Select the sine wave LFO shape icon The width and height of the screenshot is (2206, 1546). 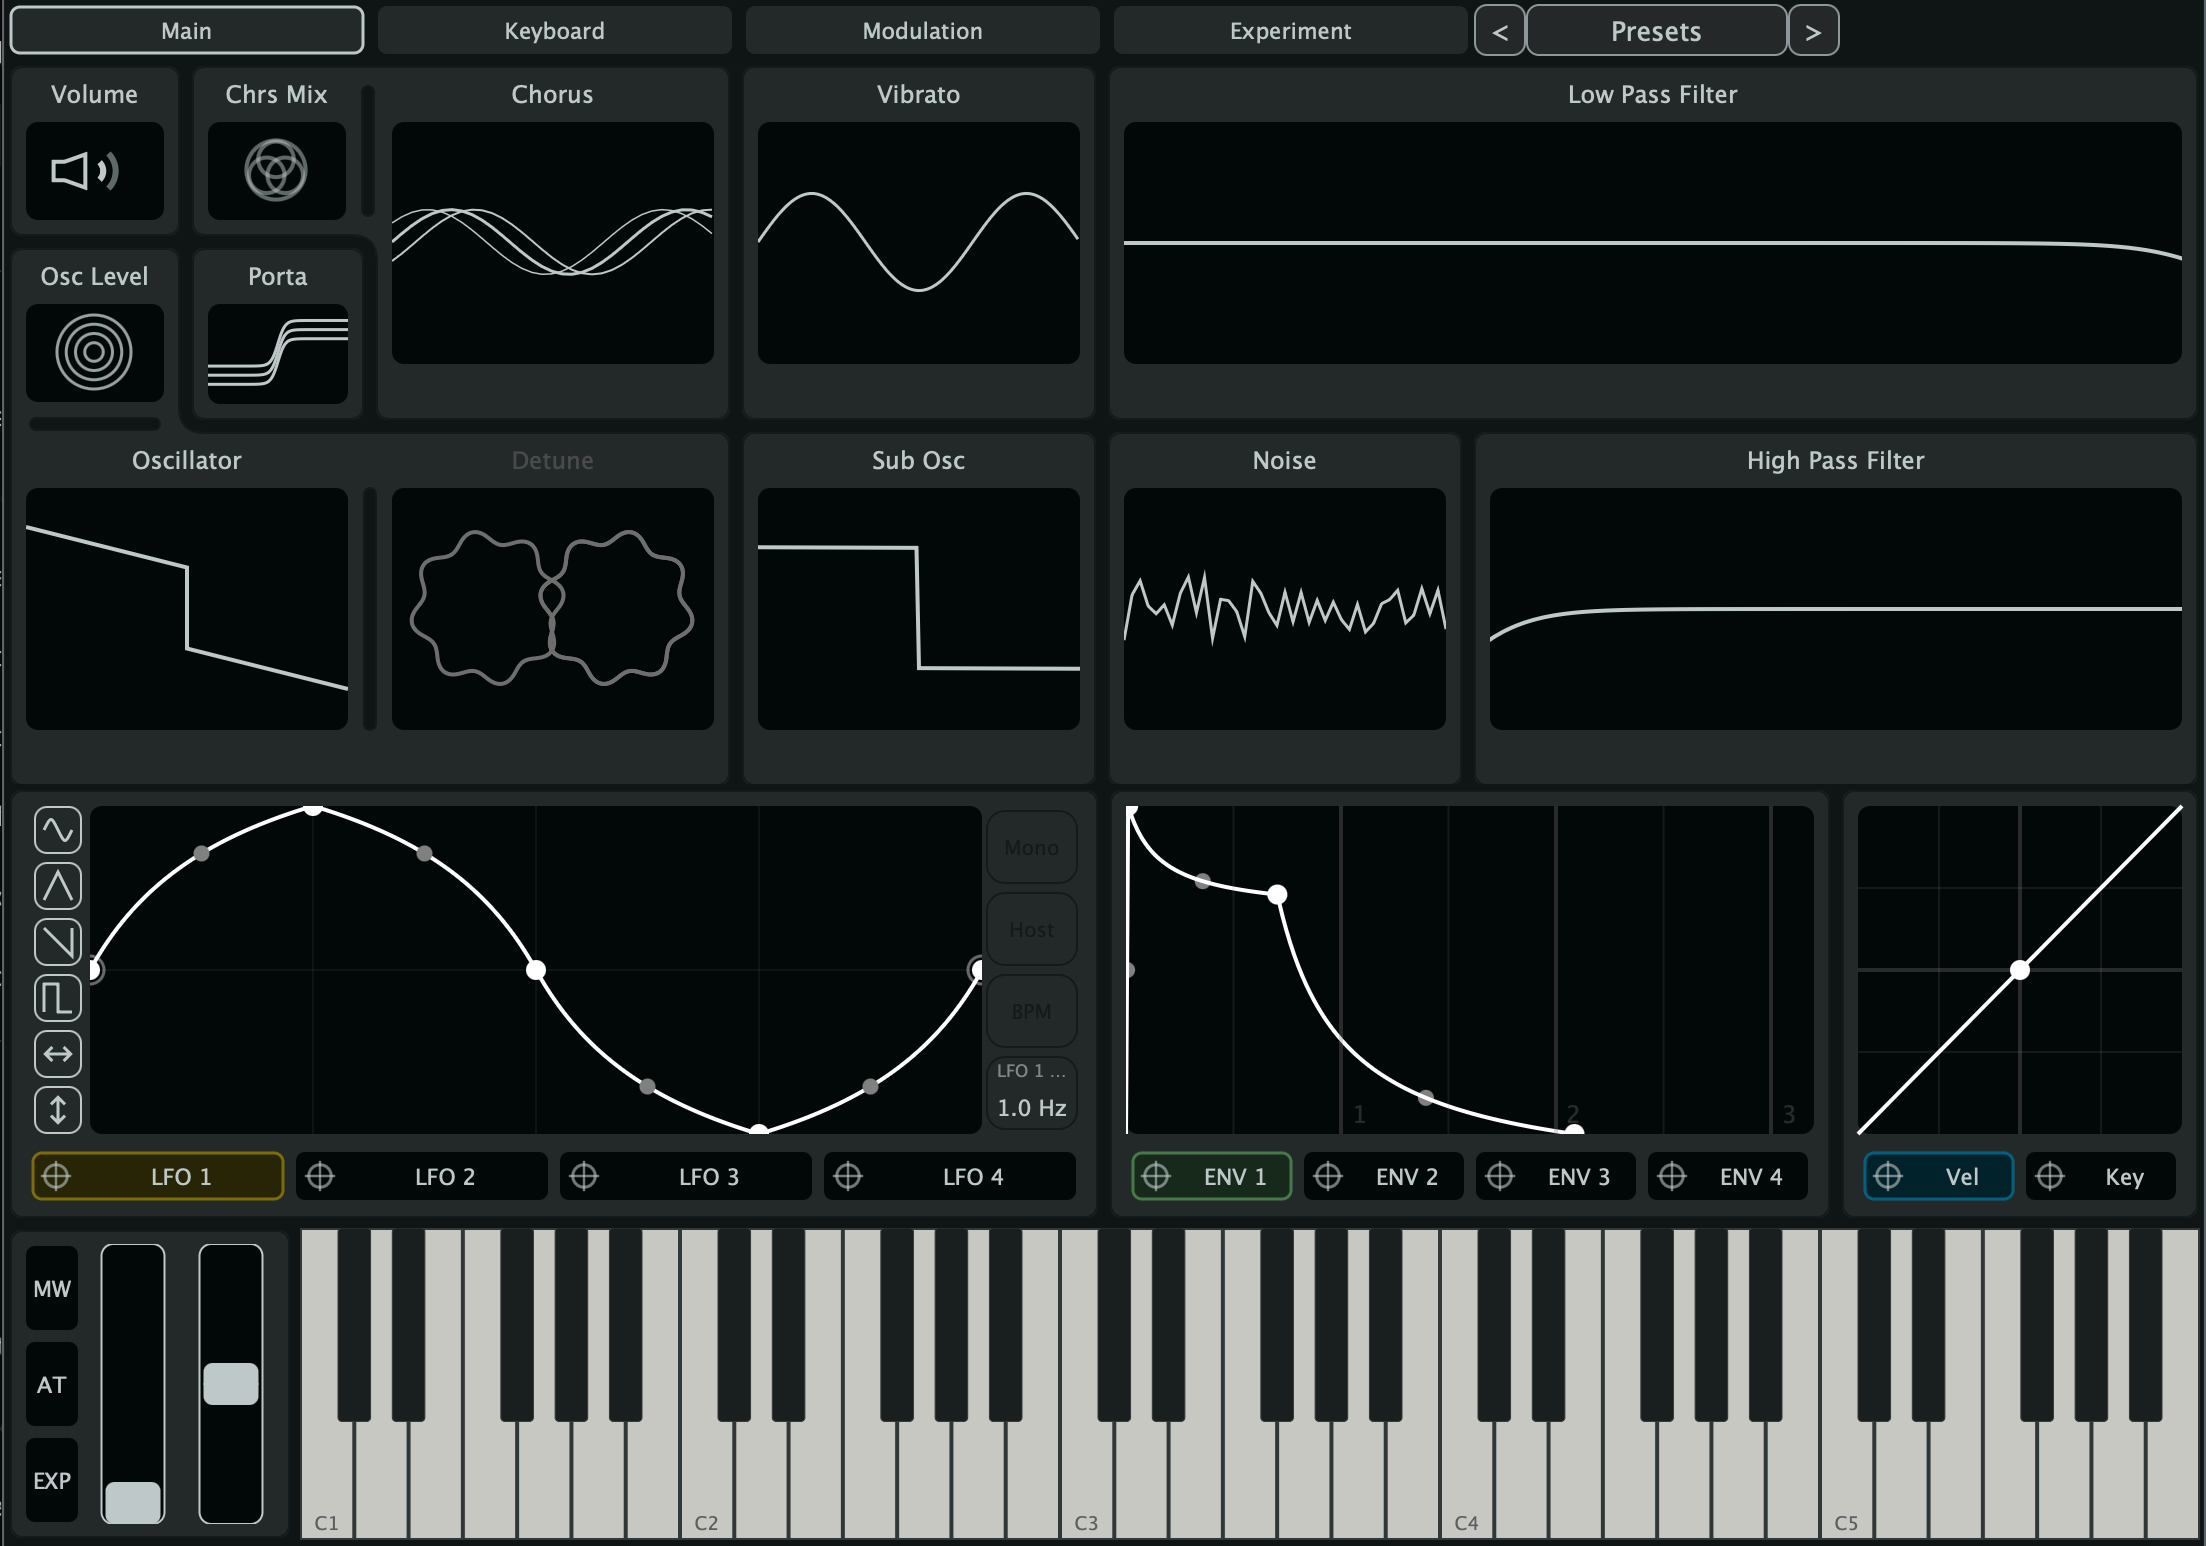point(57,829)
